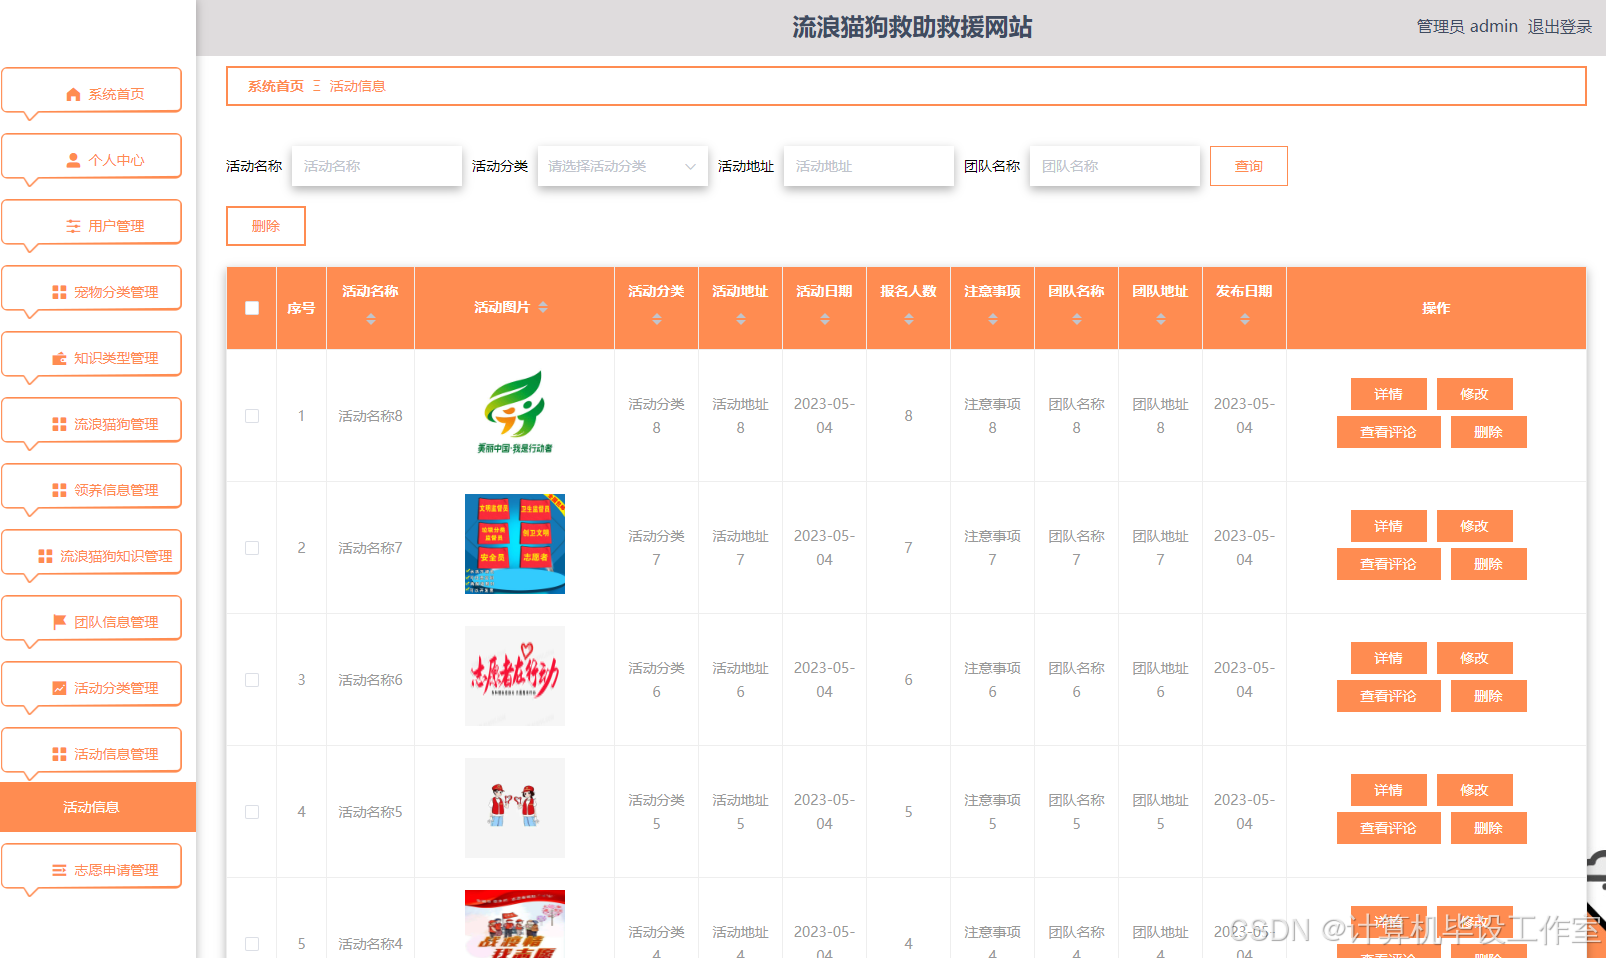Viewport: 1606px width, 958px height.
Task: Check the box for row 活动名称7
Action: pos(252,548)
